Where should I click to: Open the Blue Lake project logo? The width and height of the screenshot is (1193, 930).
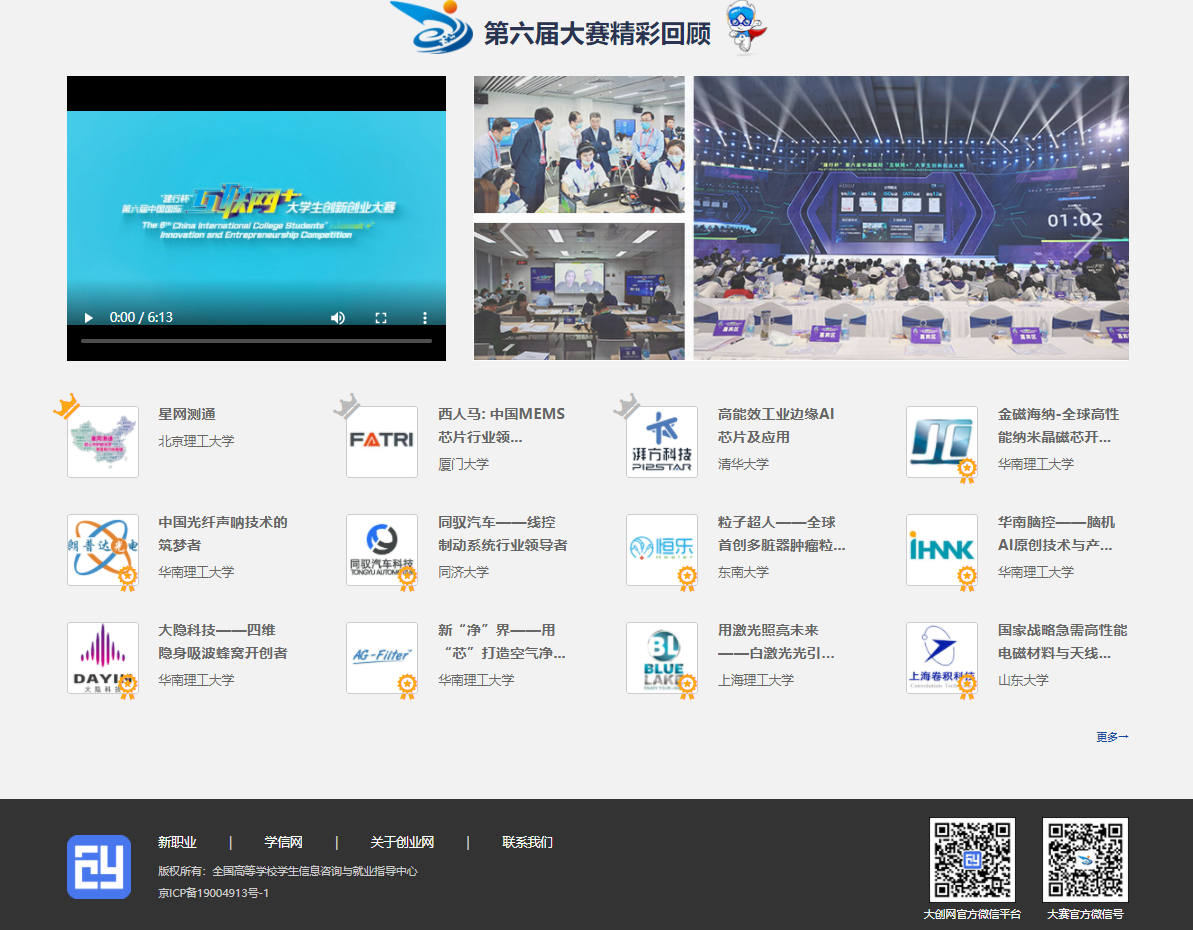(x=661, y=657)
